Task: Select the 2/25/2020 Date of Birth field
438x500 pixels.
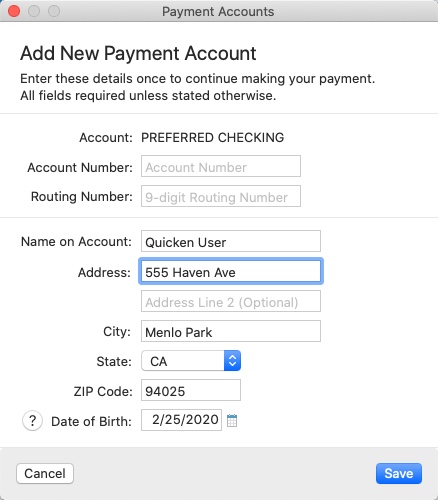Action: coord(181,420)
